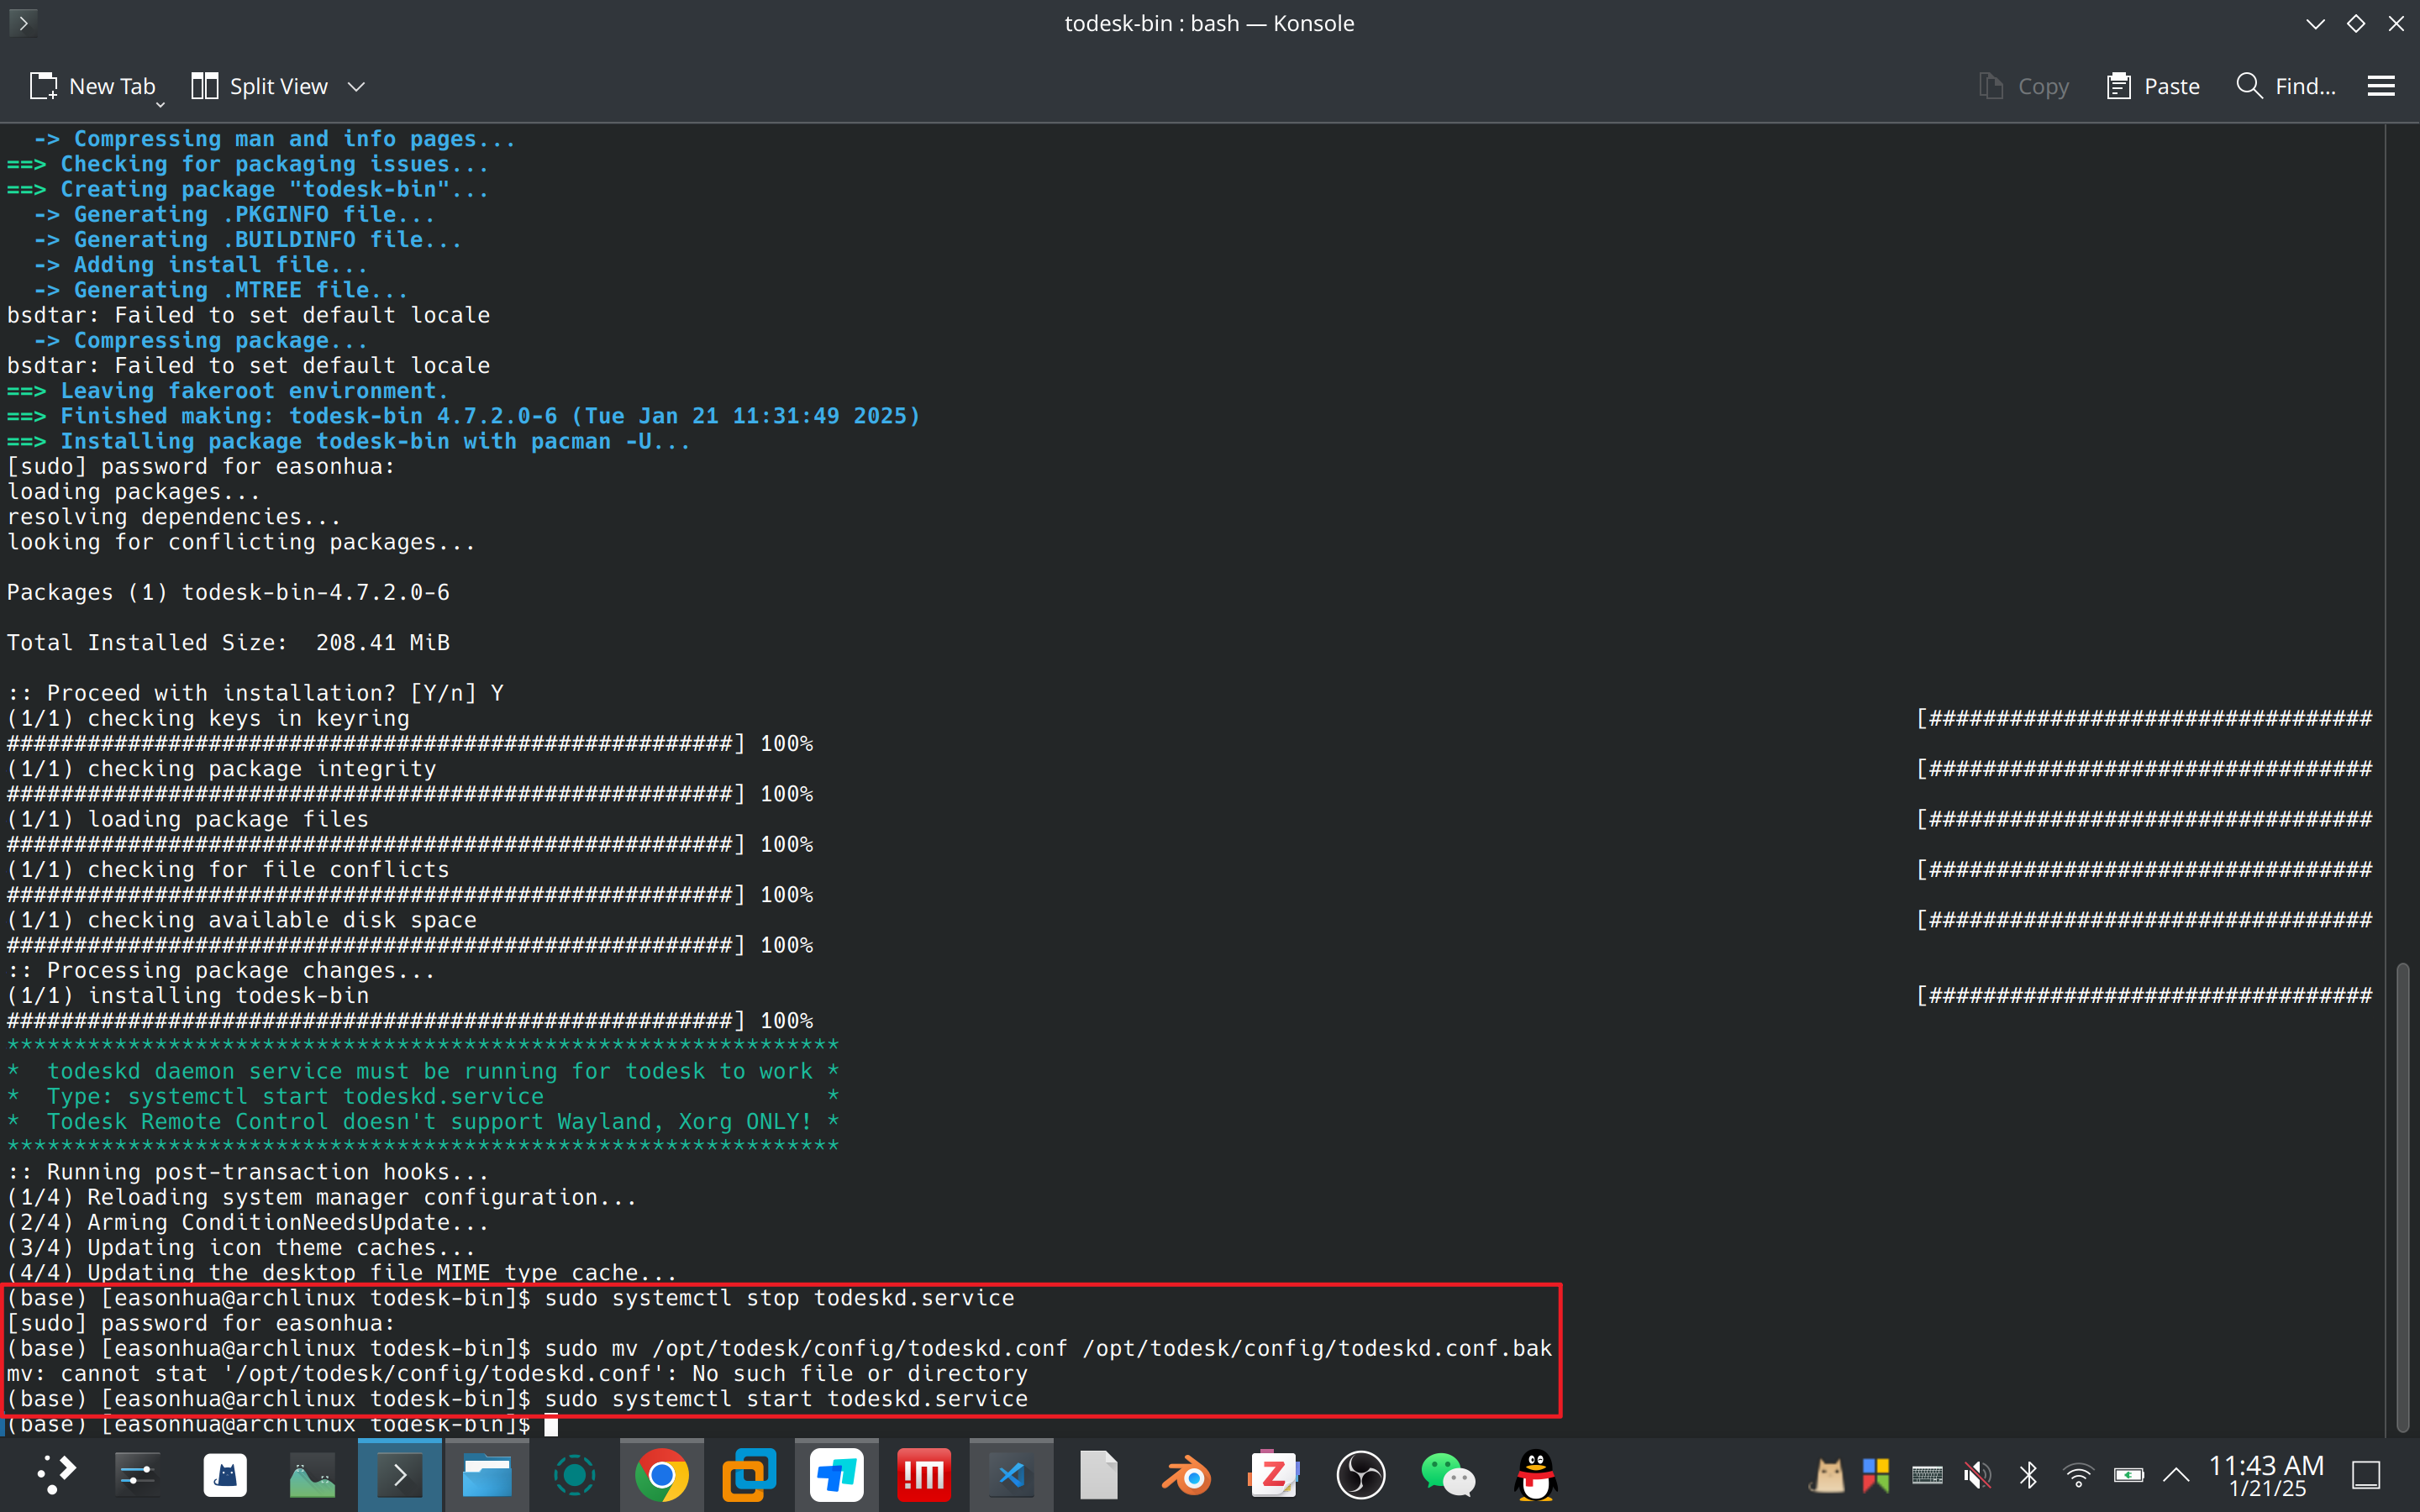
Task: Open the Zotero taskbar icon
Action: click(1274, 1475)
